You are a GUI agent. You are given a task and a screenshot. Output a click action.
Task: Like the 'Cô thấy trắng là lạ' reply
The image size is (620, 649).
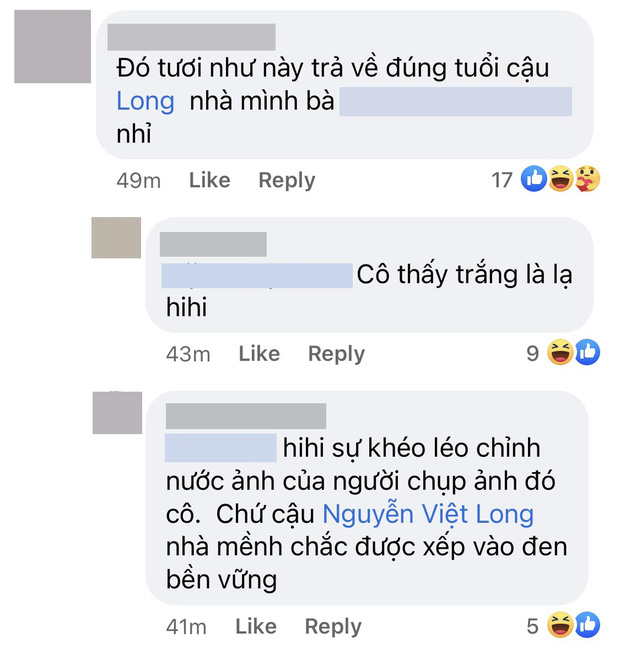click(259, 354)
